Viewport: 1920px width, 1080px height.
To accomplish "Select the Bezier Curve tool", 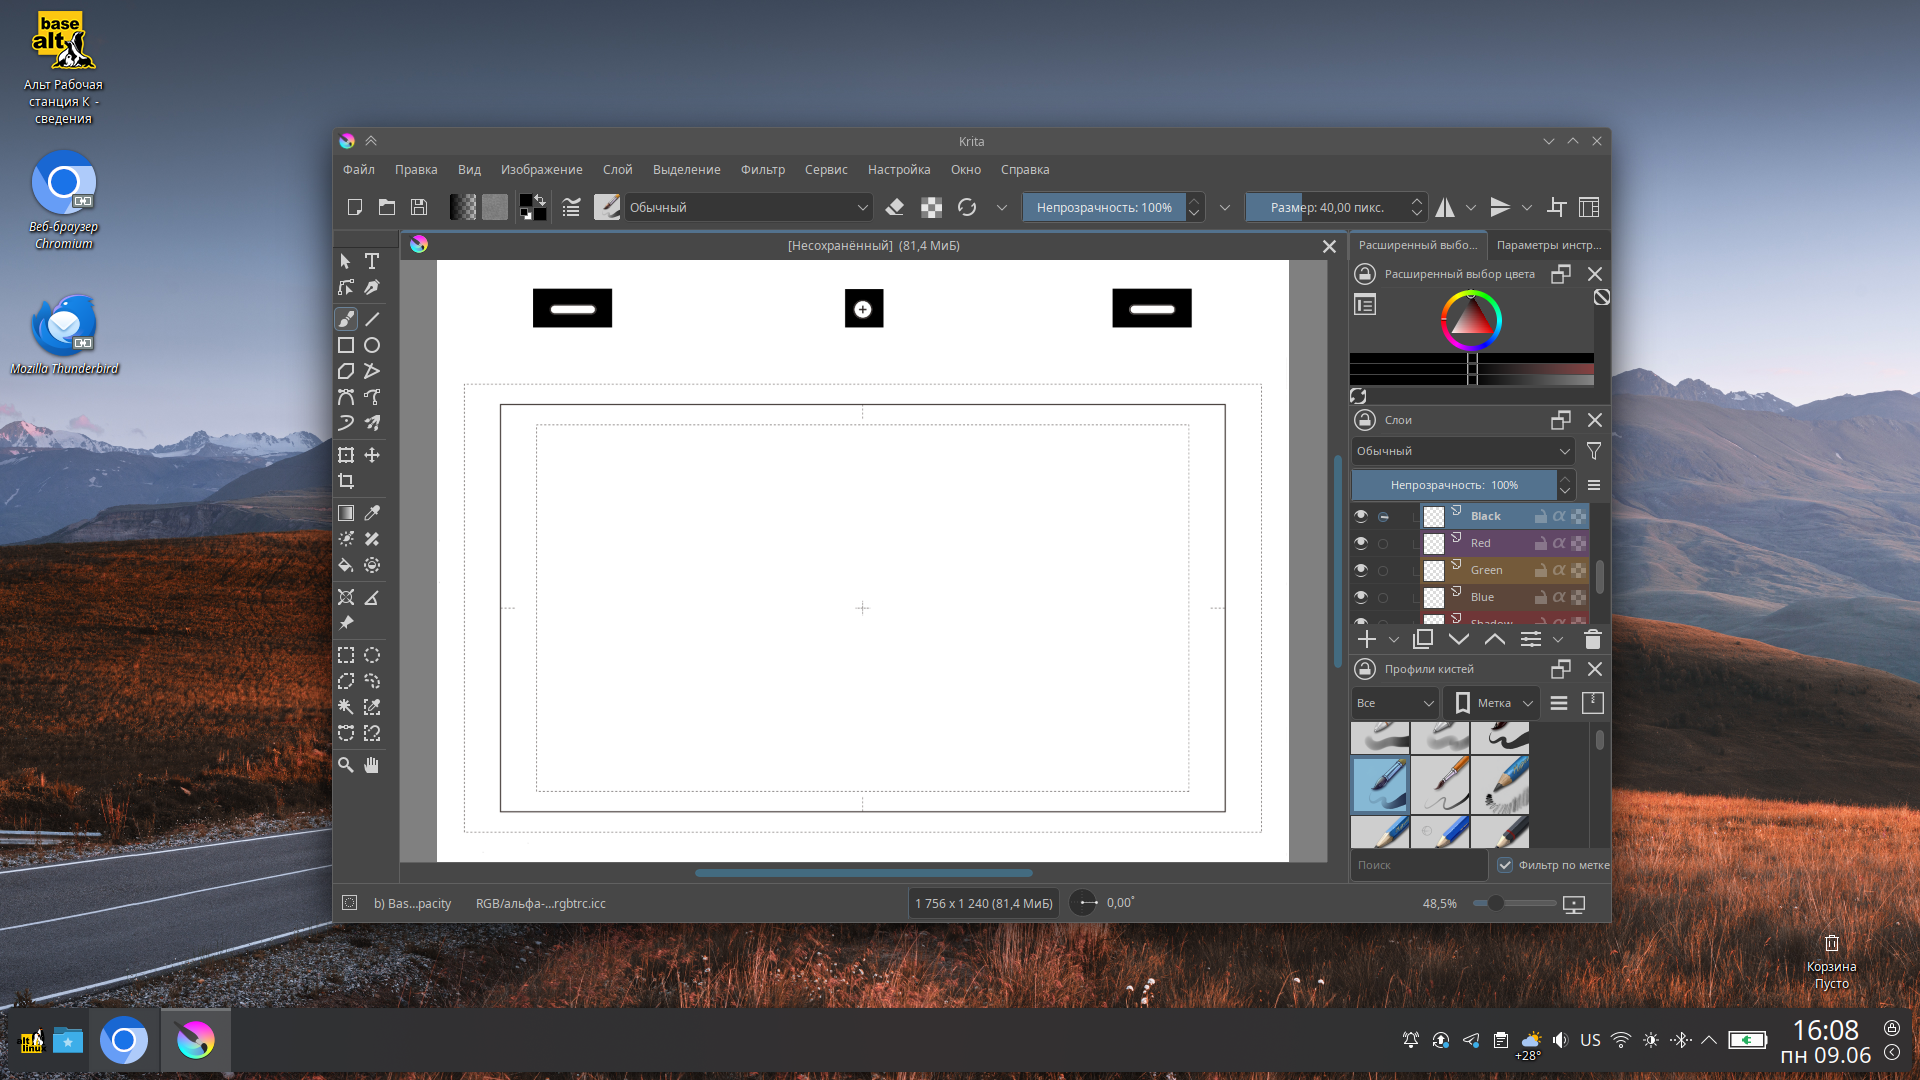I will click(x=346, y=397).
